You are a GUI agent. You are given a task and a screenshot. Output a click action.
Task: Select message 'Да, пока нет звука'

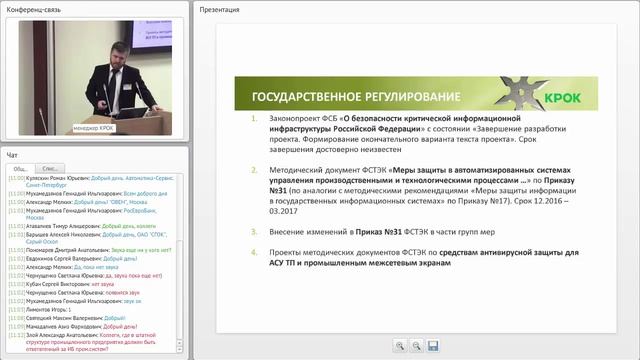point(96,267)
